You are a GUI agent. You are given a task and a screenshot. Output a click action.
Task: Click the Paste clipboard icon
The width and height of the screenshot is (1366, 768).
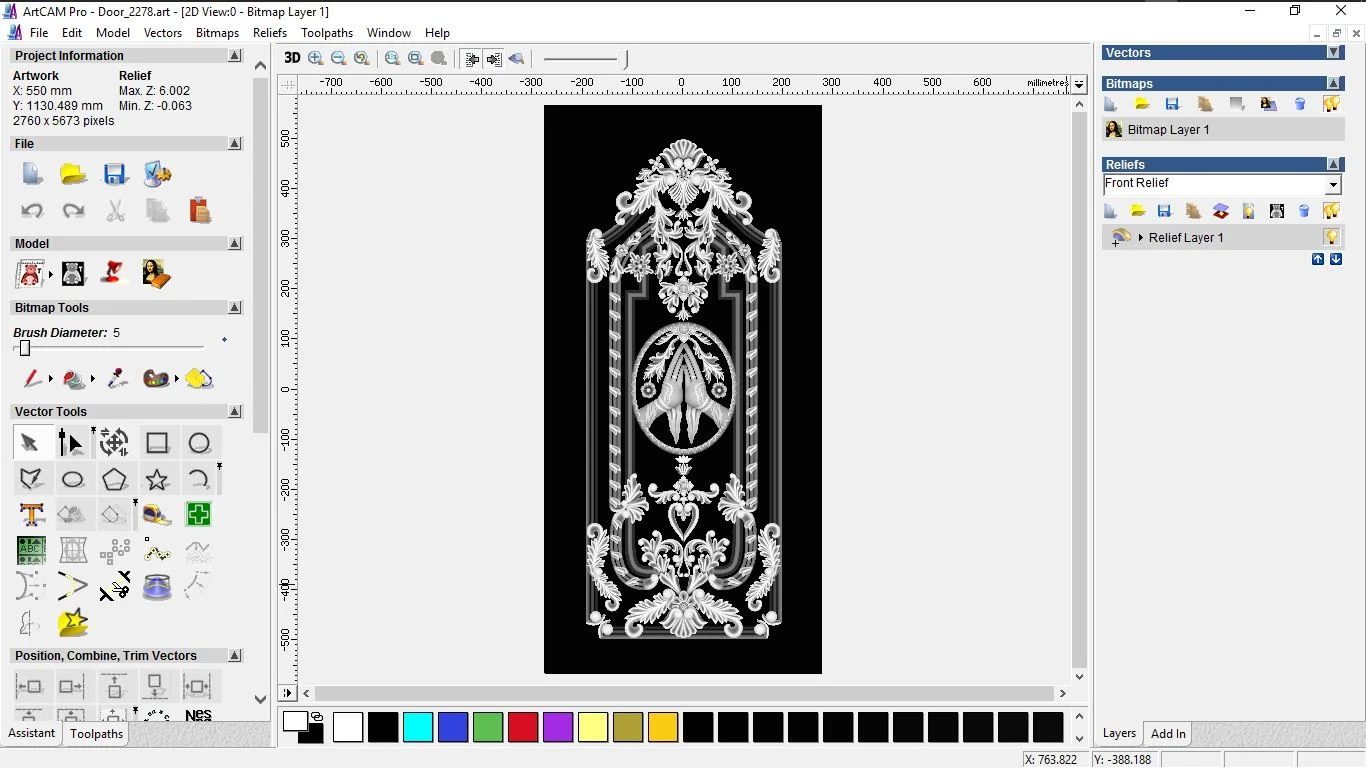200,210
